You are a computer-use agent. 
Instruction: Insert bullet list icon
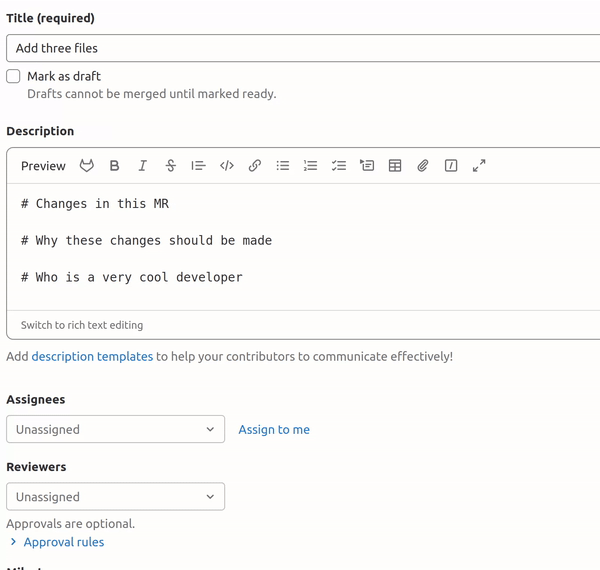tap(283, 166)
